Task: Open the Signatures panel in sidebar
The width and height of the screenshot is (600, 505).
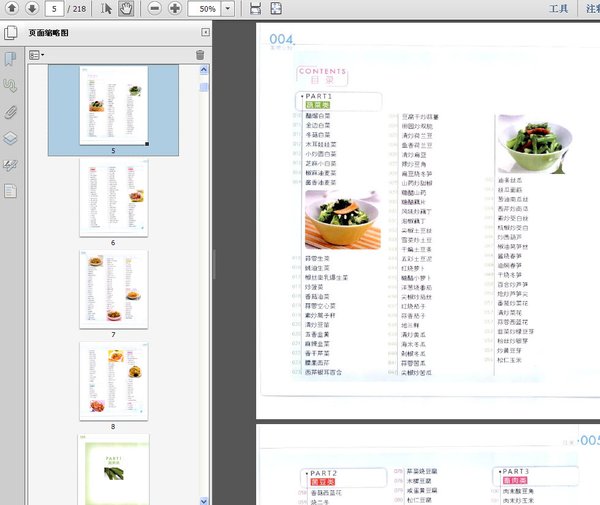Action: (x=10, y=164)
